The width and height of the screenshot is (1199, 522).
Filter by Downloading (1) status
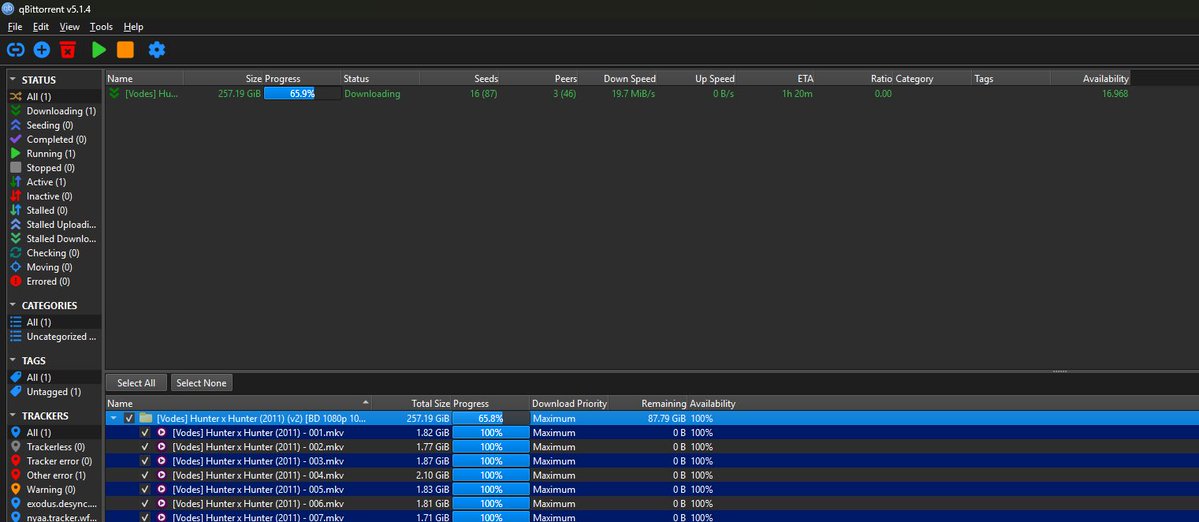click(53, 111)
